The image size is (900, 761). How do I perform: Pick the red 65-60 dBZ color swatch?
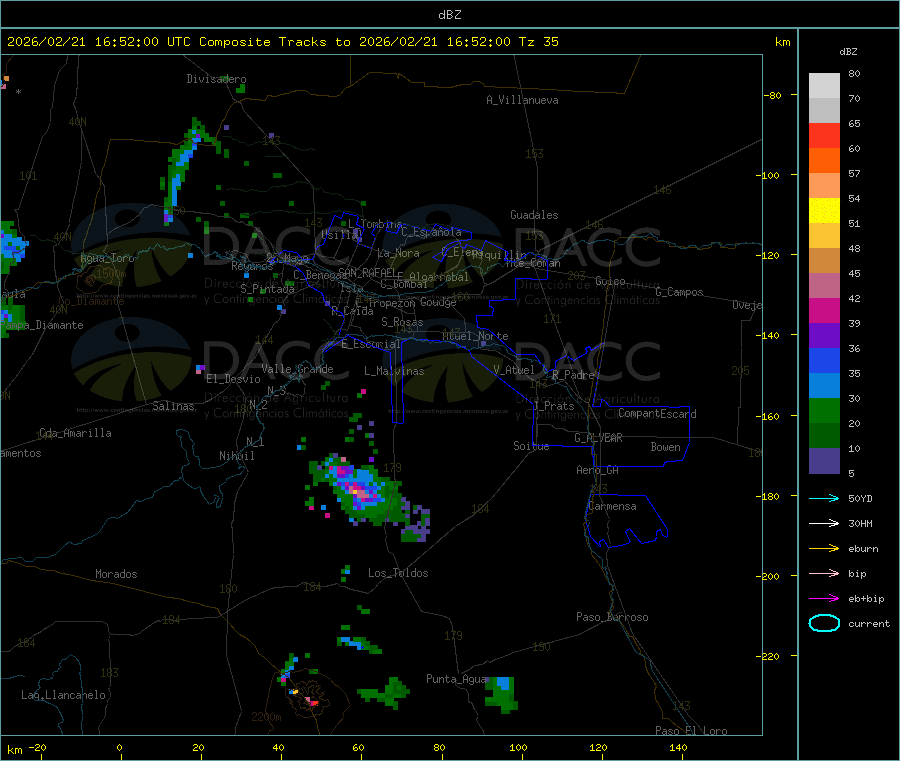824,135
